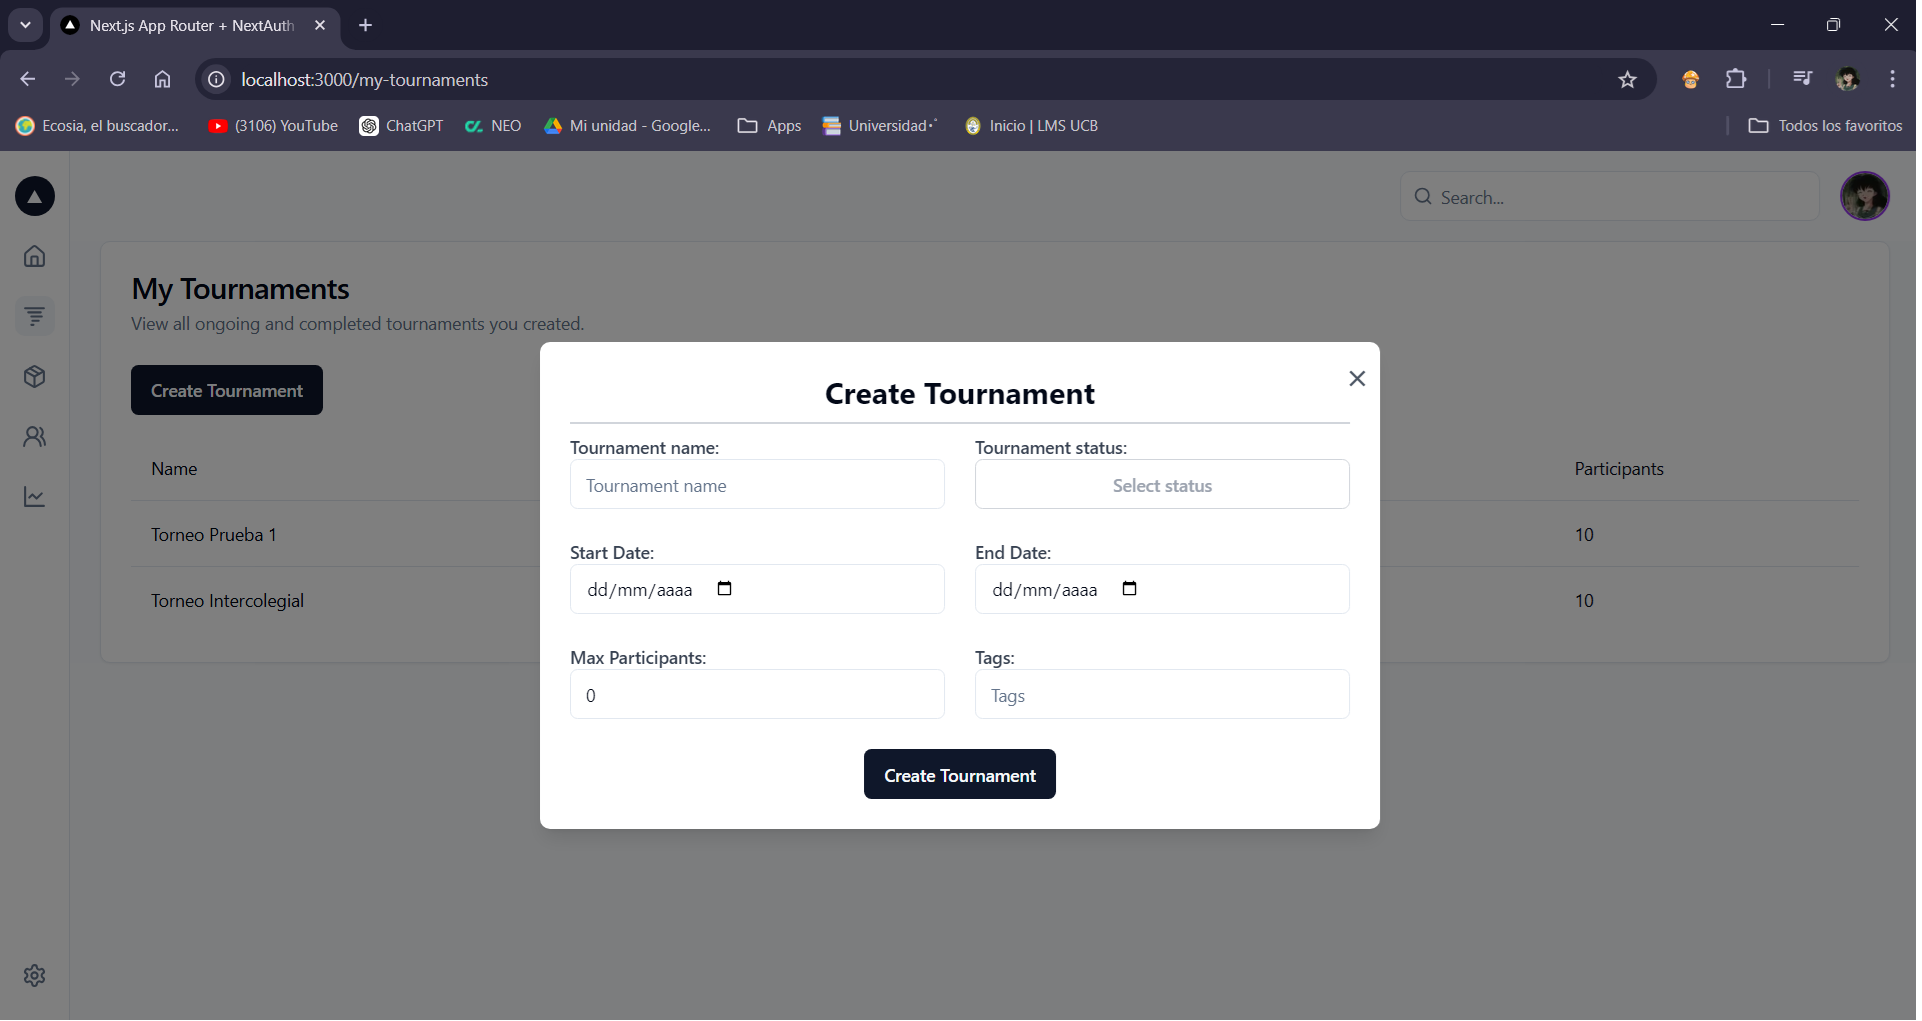
Task: Open the End Date calendar picker
Action: (1129, 589)
